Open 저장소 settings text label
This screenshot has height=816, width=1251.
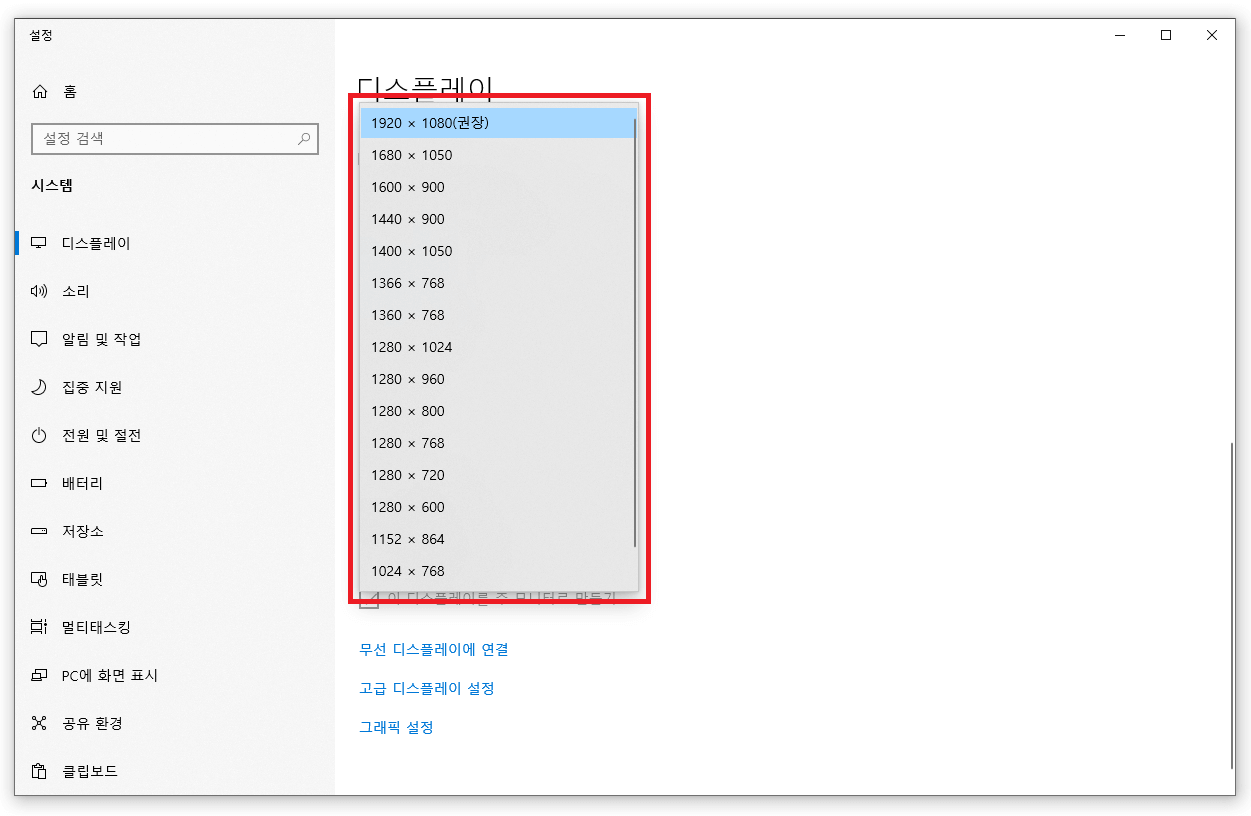82,531
